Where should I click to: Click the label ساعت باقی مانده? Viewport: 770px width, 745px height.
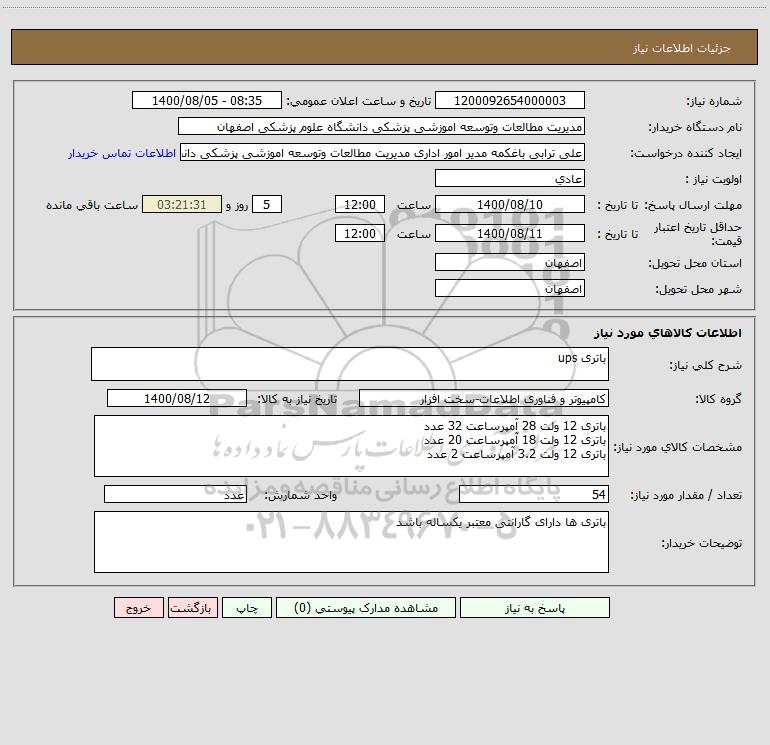(92, 205)
